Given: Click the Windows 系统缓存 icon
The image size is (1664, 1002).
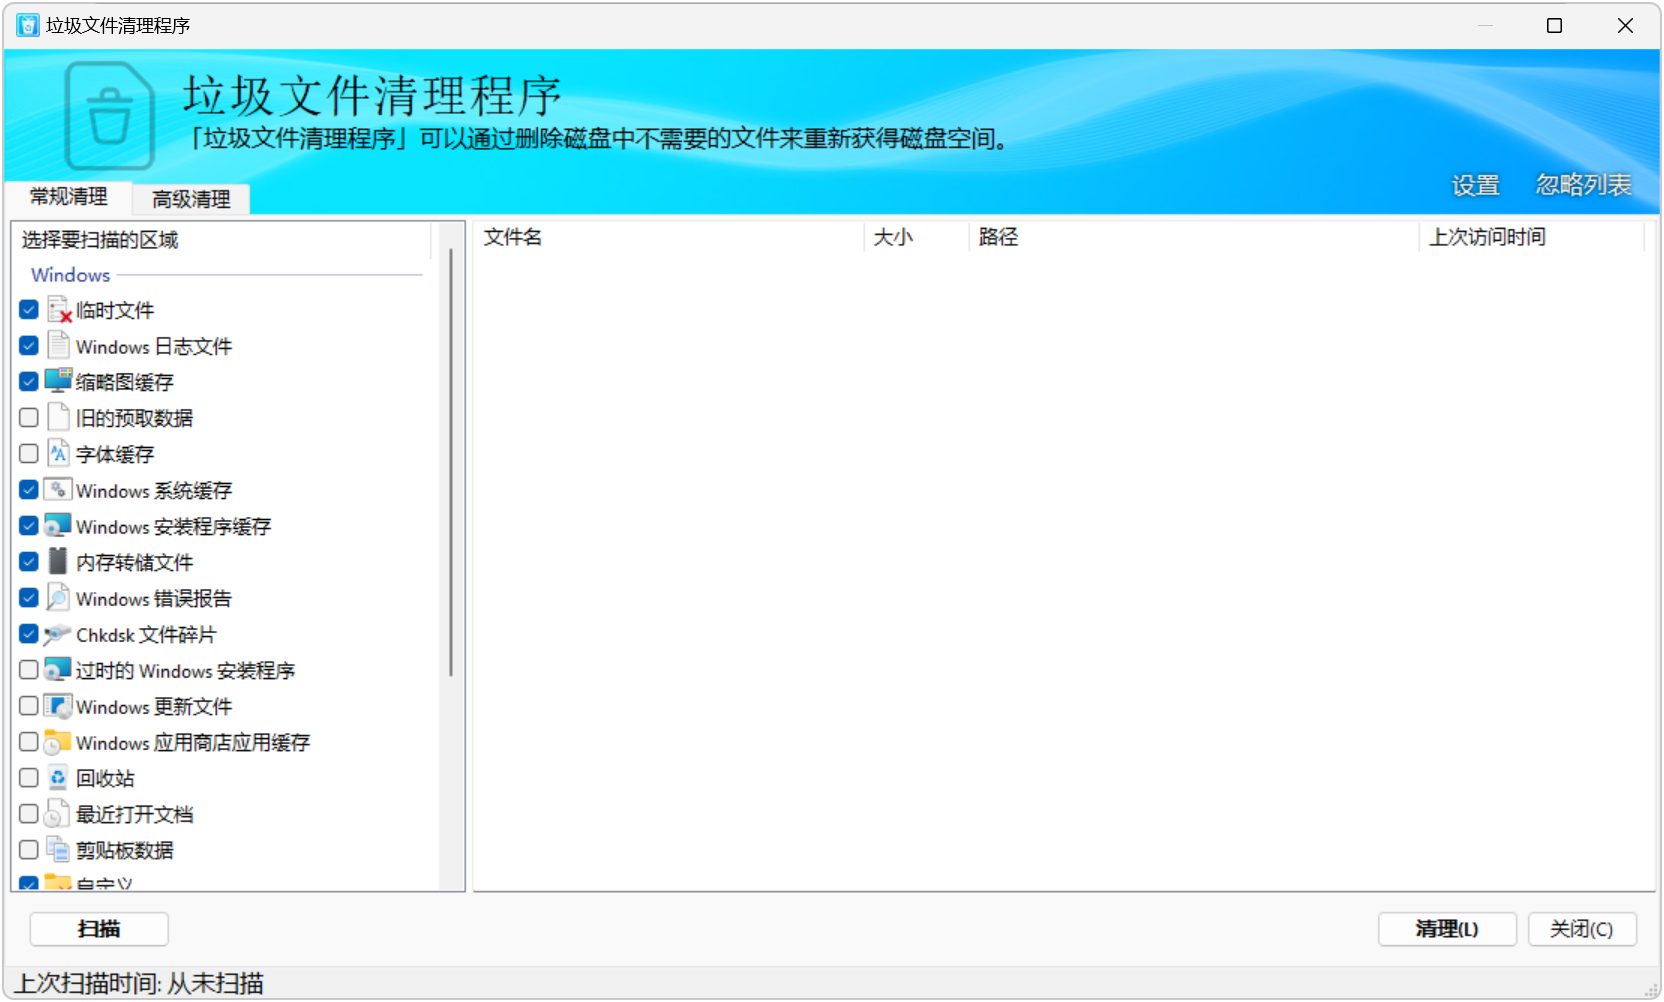Looking at the screenshot, I should (x=59, y=489).
